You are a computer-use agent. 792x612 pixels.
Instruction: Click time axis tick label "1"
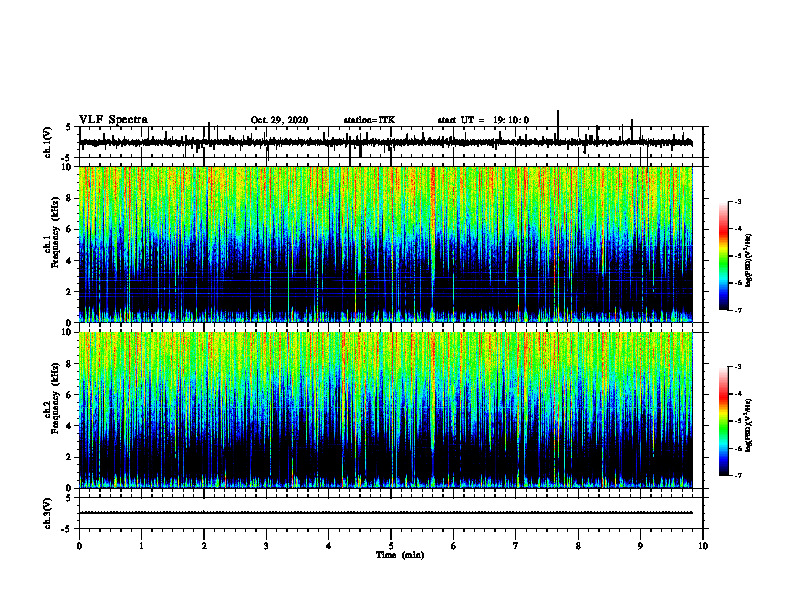pyautogui.click(x=141, y=546)
